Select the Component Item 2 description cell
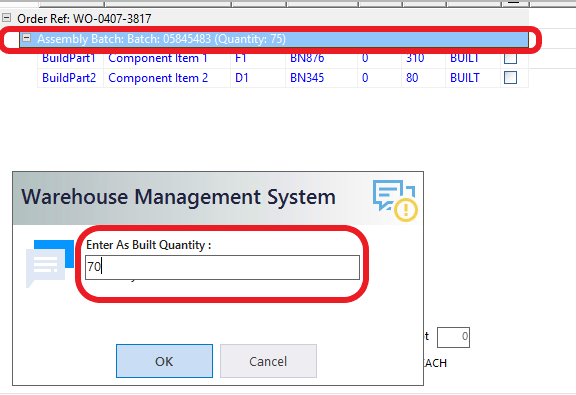Screen dimensions: 576x395 [x=158, y=78]
